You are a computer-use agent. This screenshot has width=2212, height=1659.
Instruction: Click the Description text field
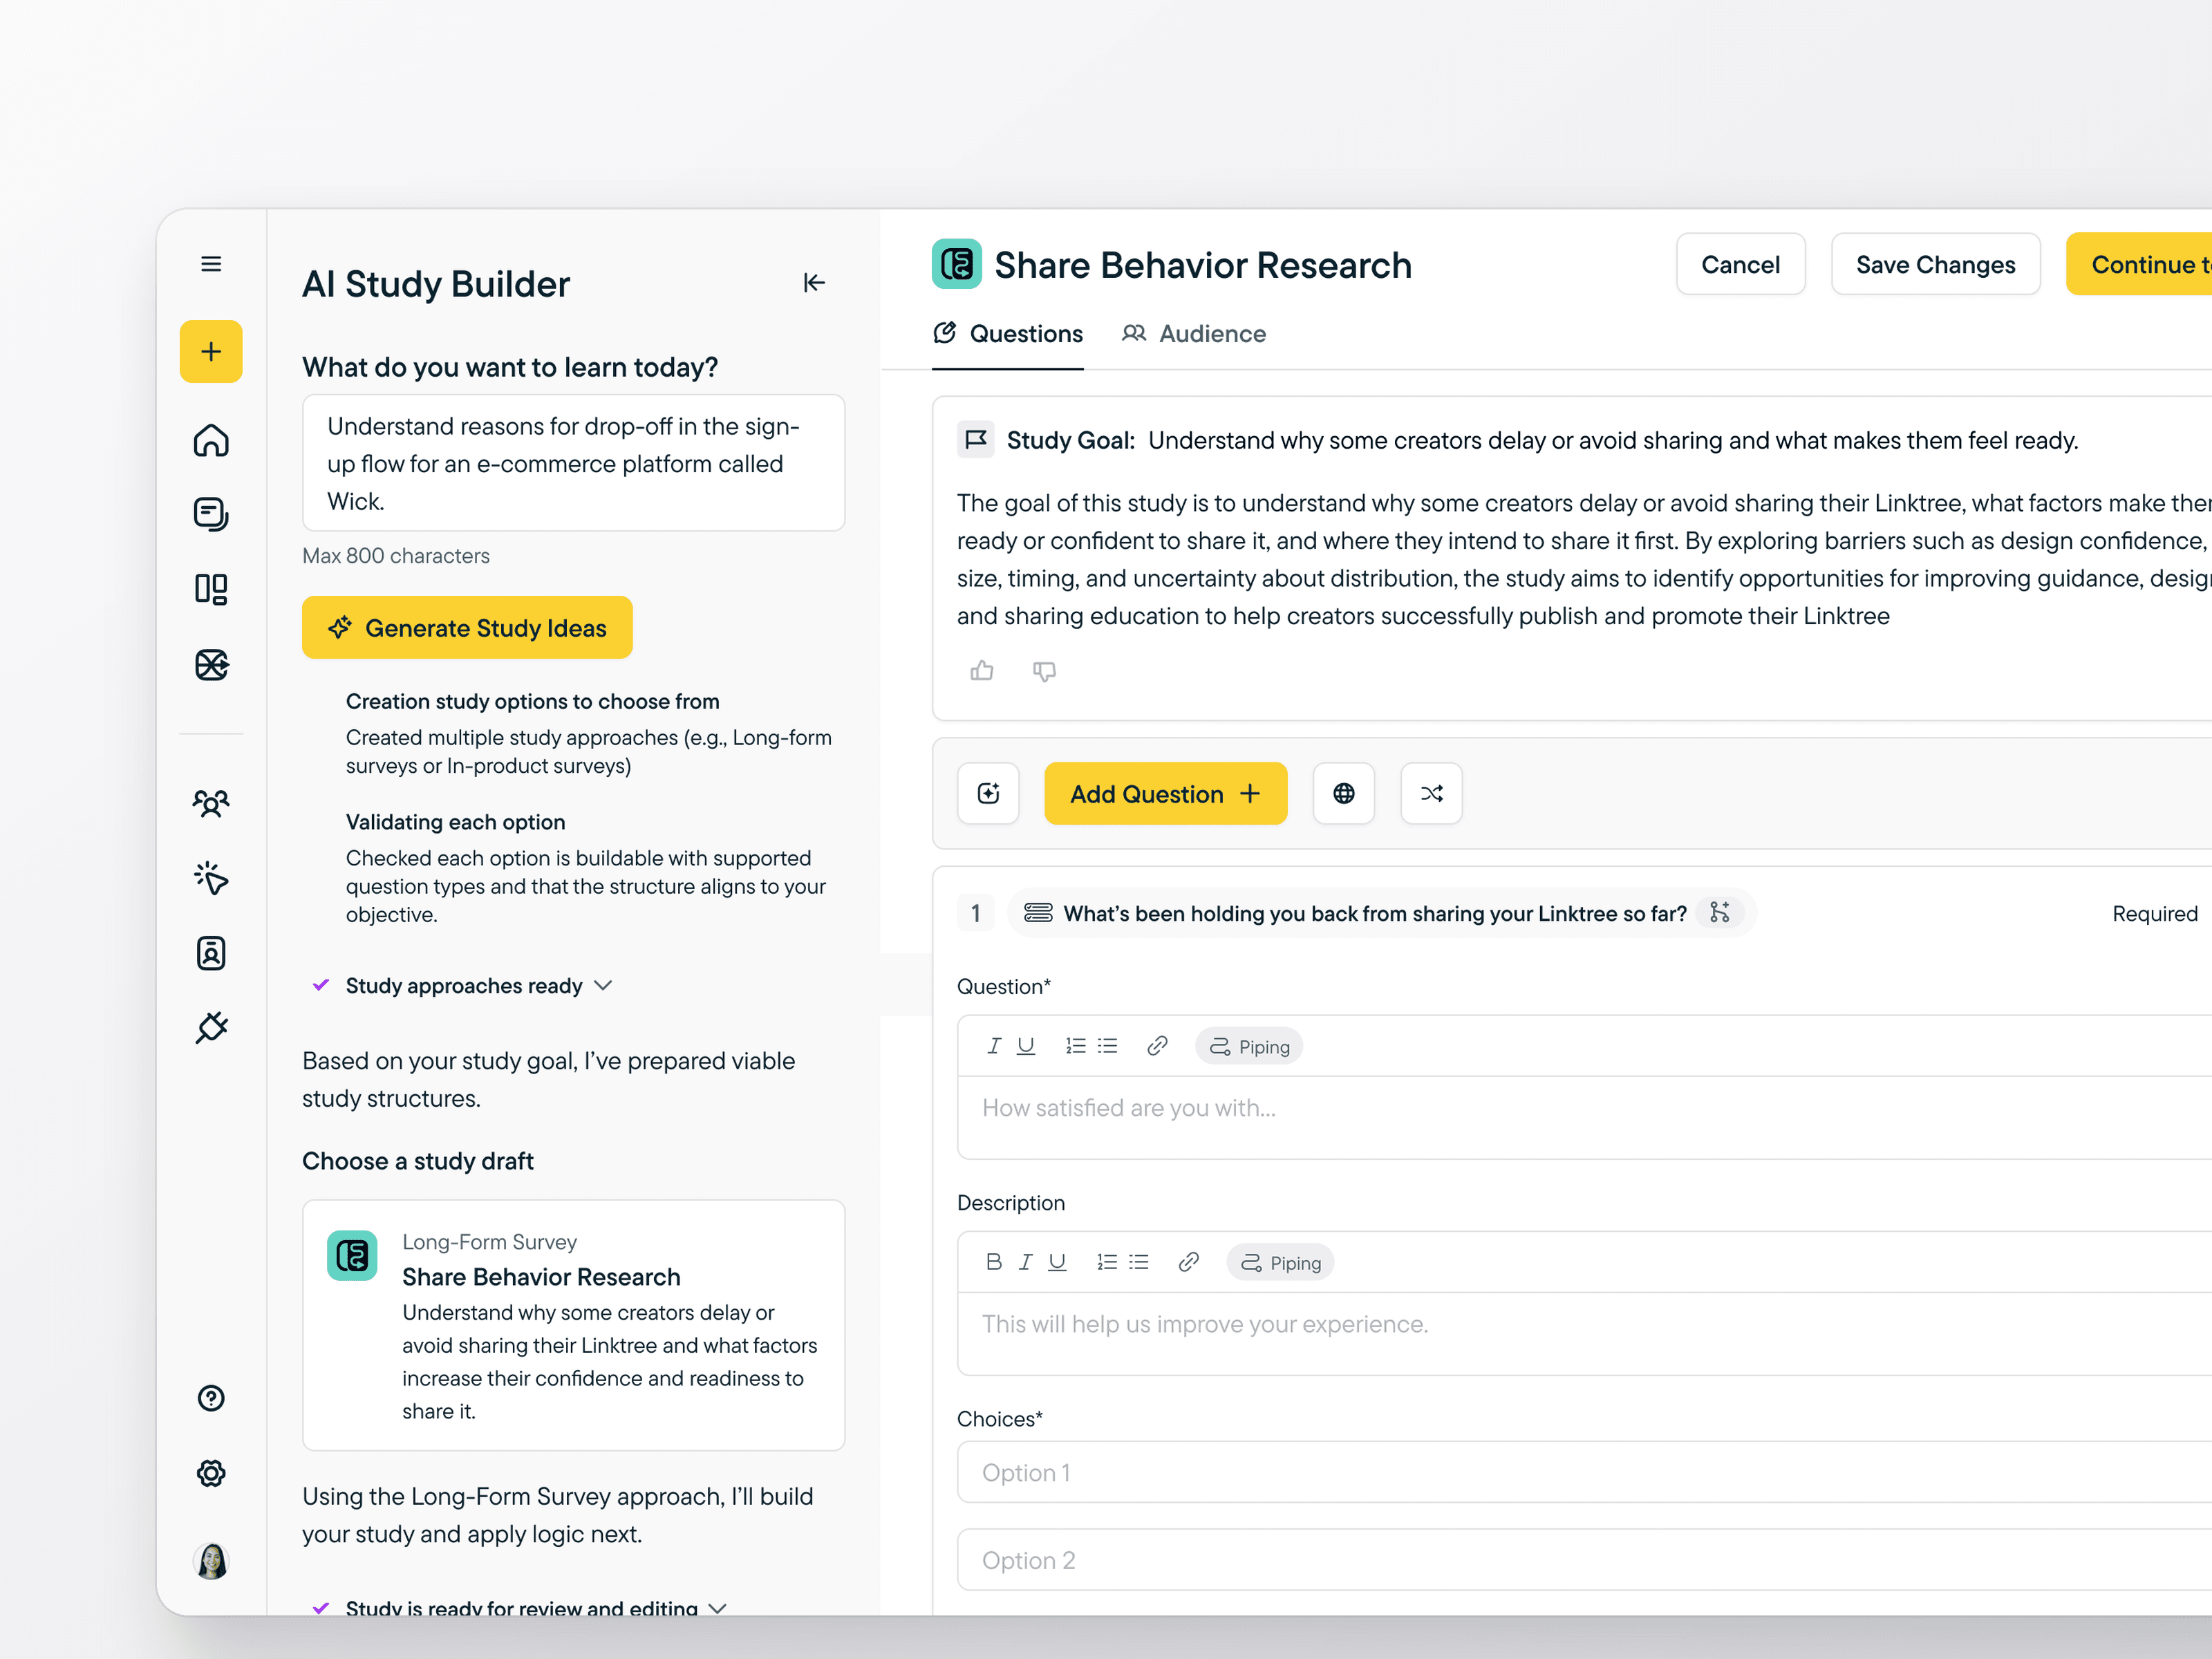[1584, 1333]
